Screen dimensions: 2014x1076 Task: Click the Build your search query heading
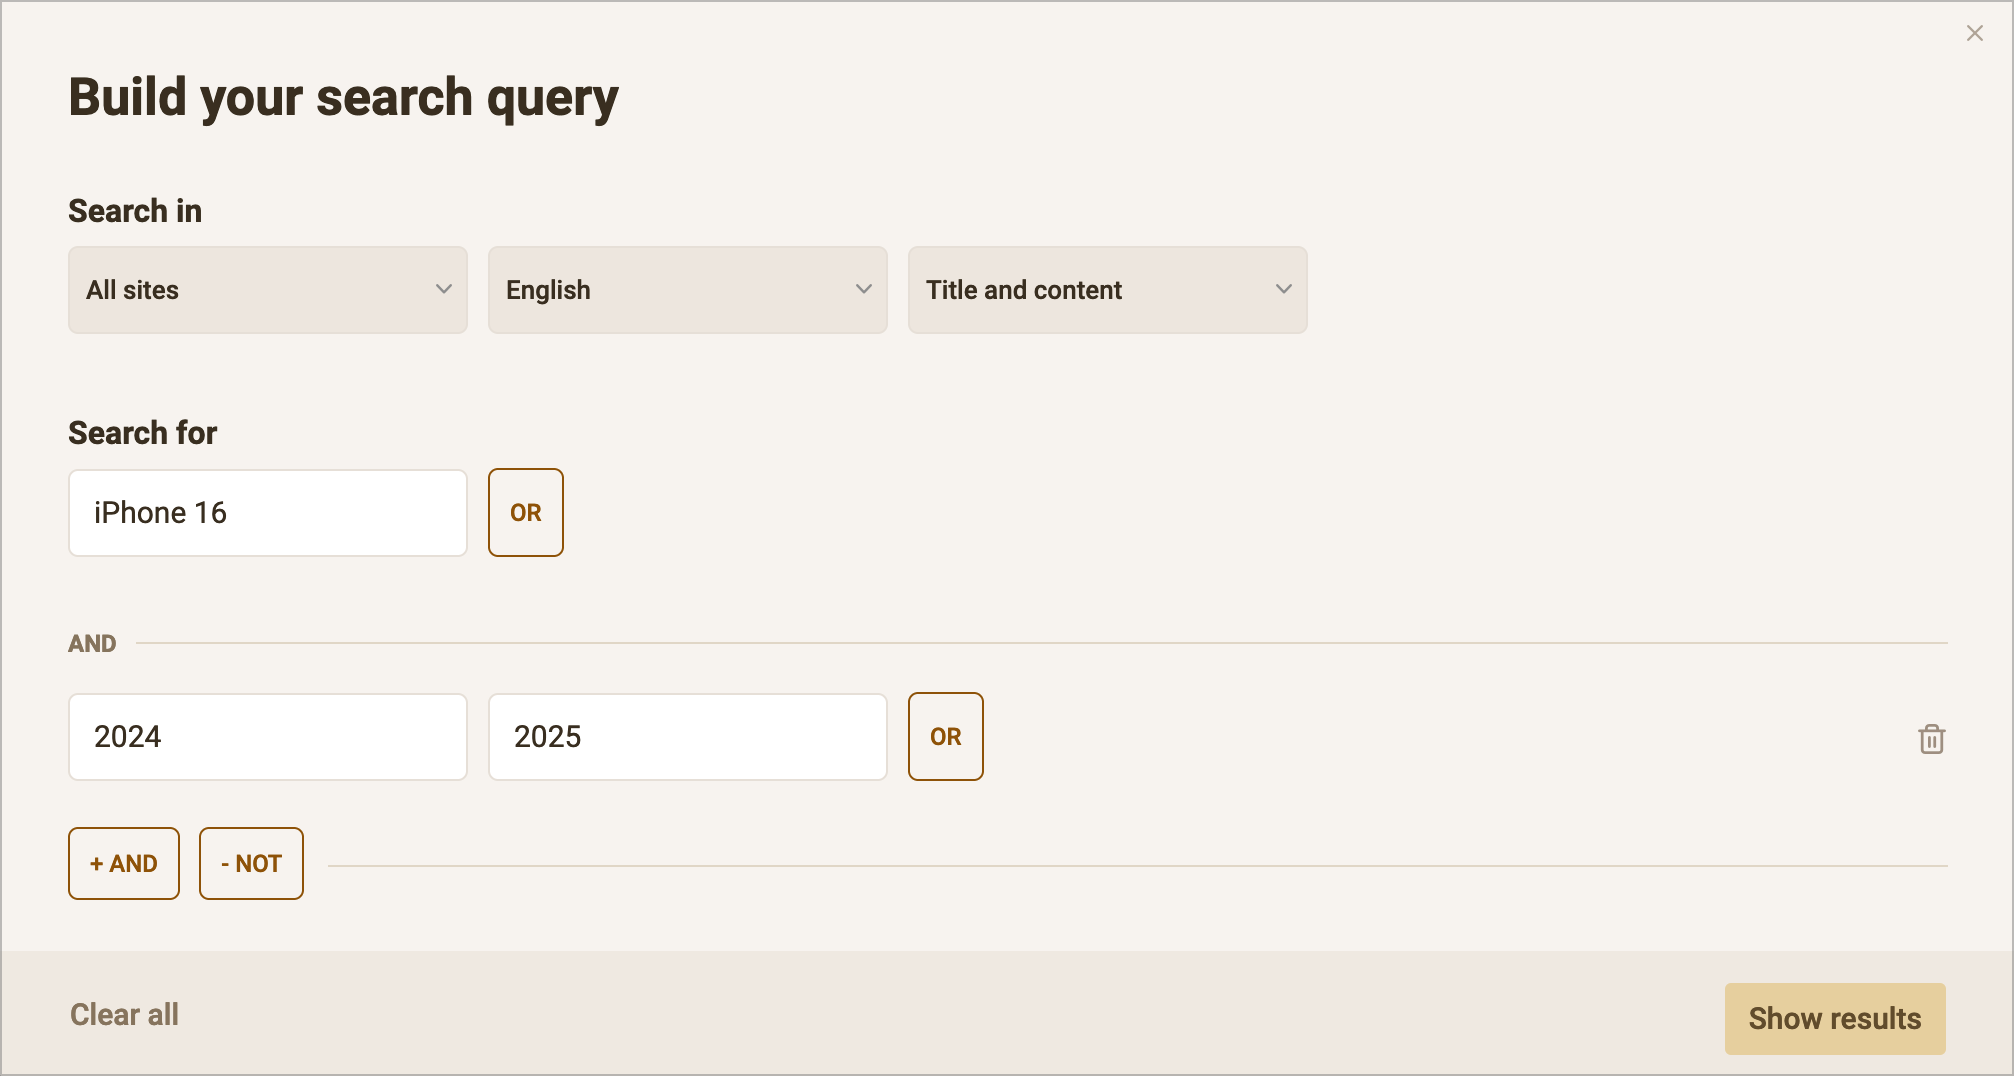[343, 96]
